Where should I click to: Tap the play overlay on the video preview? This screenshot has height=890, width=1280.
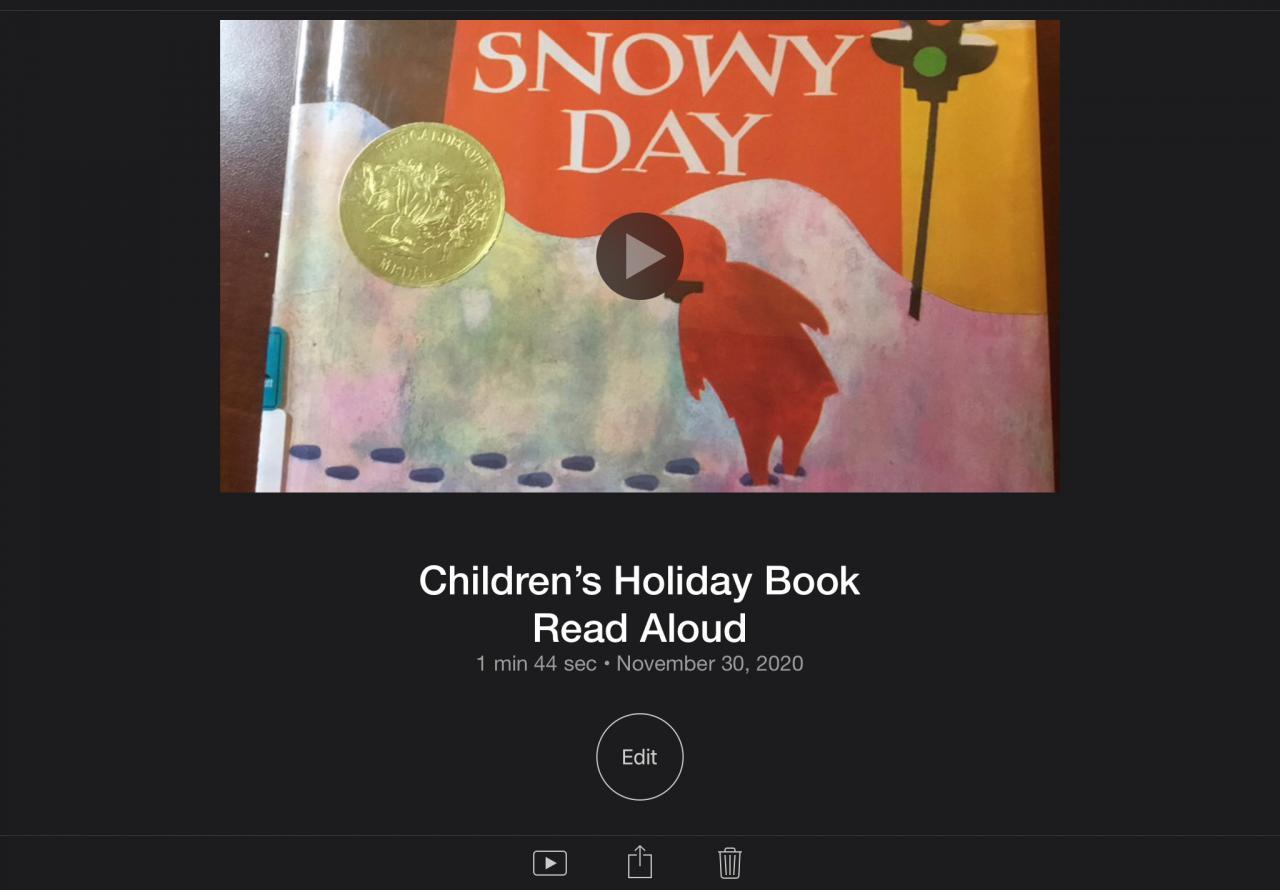(640, 256)
